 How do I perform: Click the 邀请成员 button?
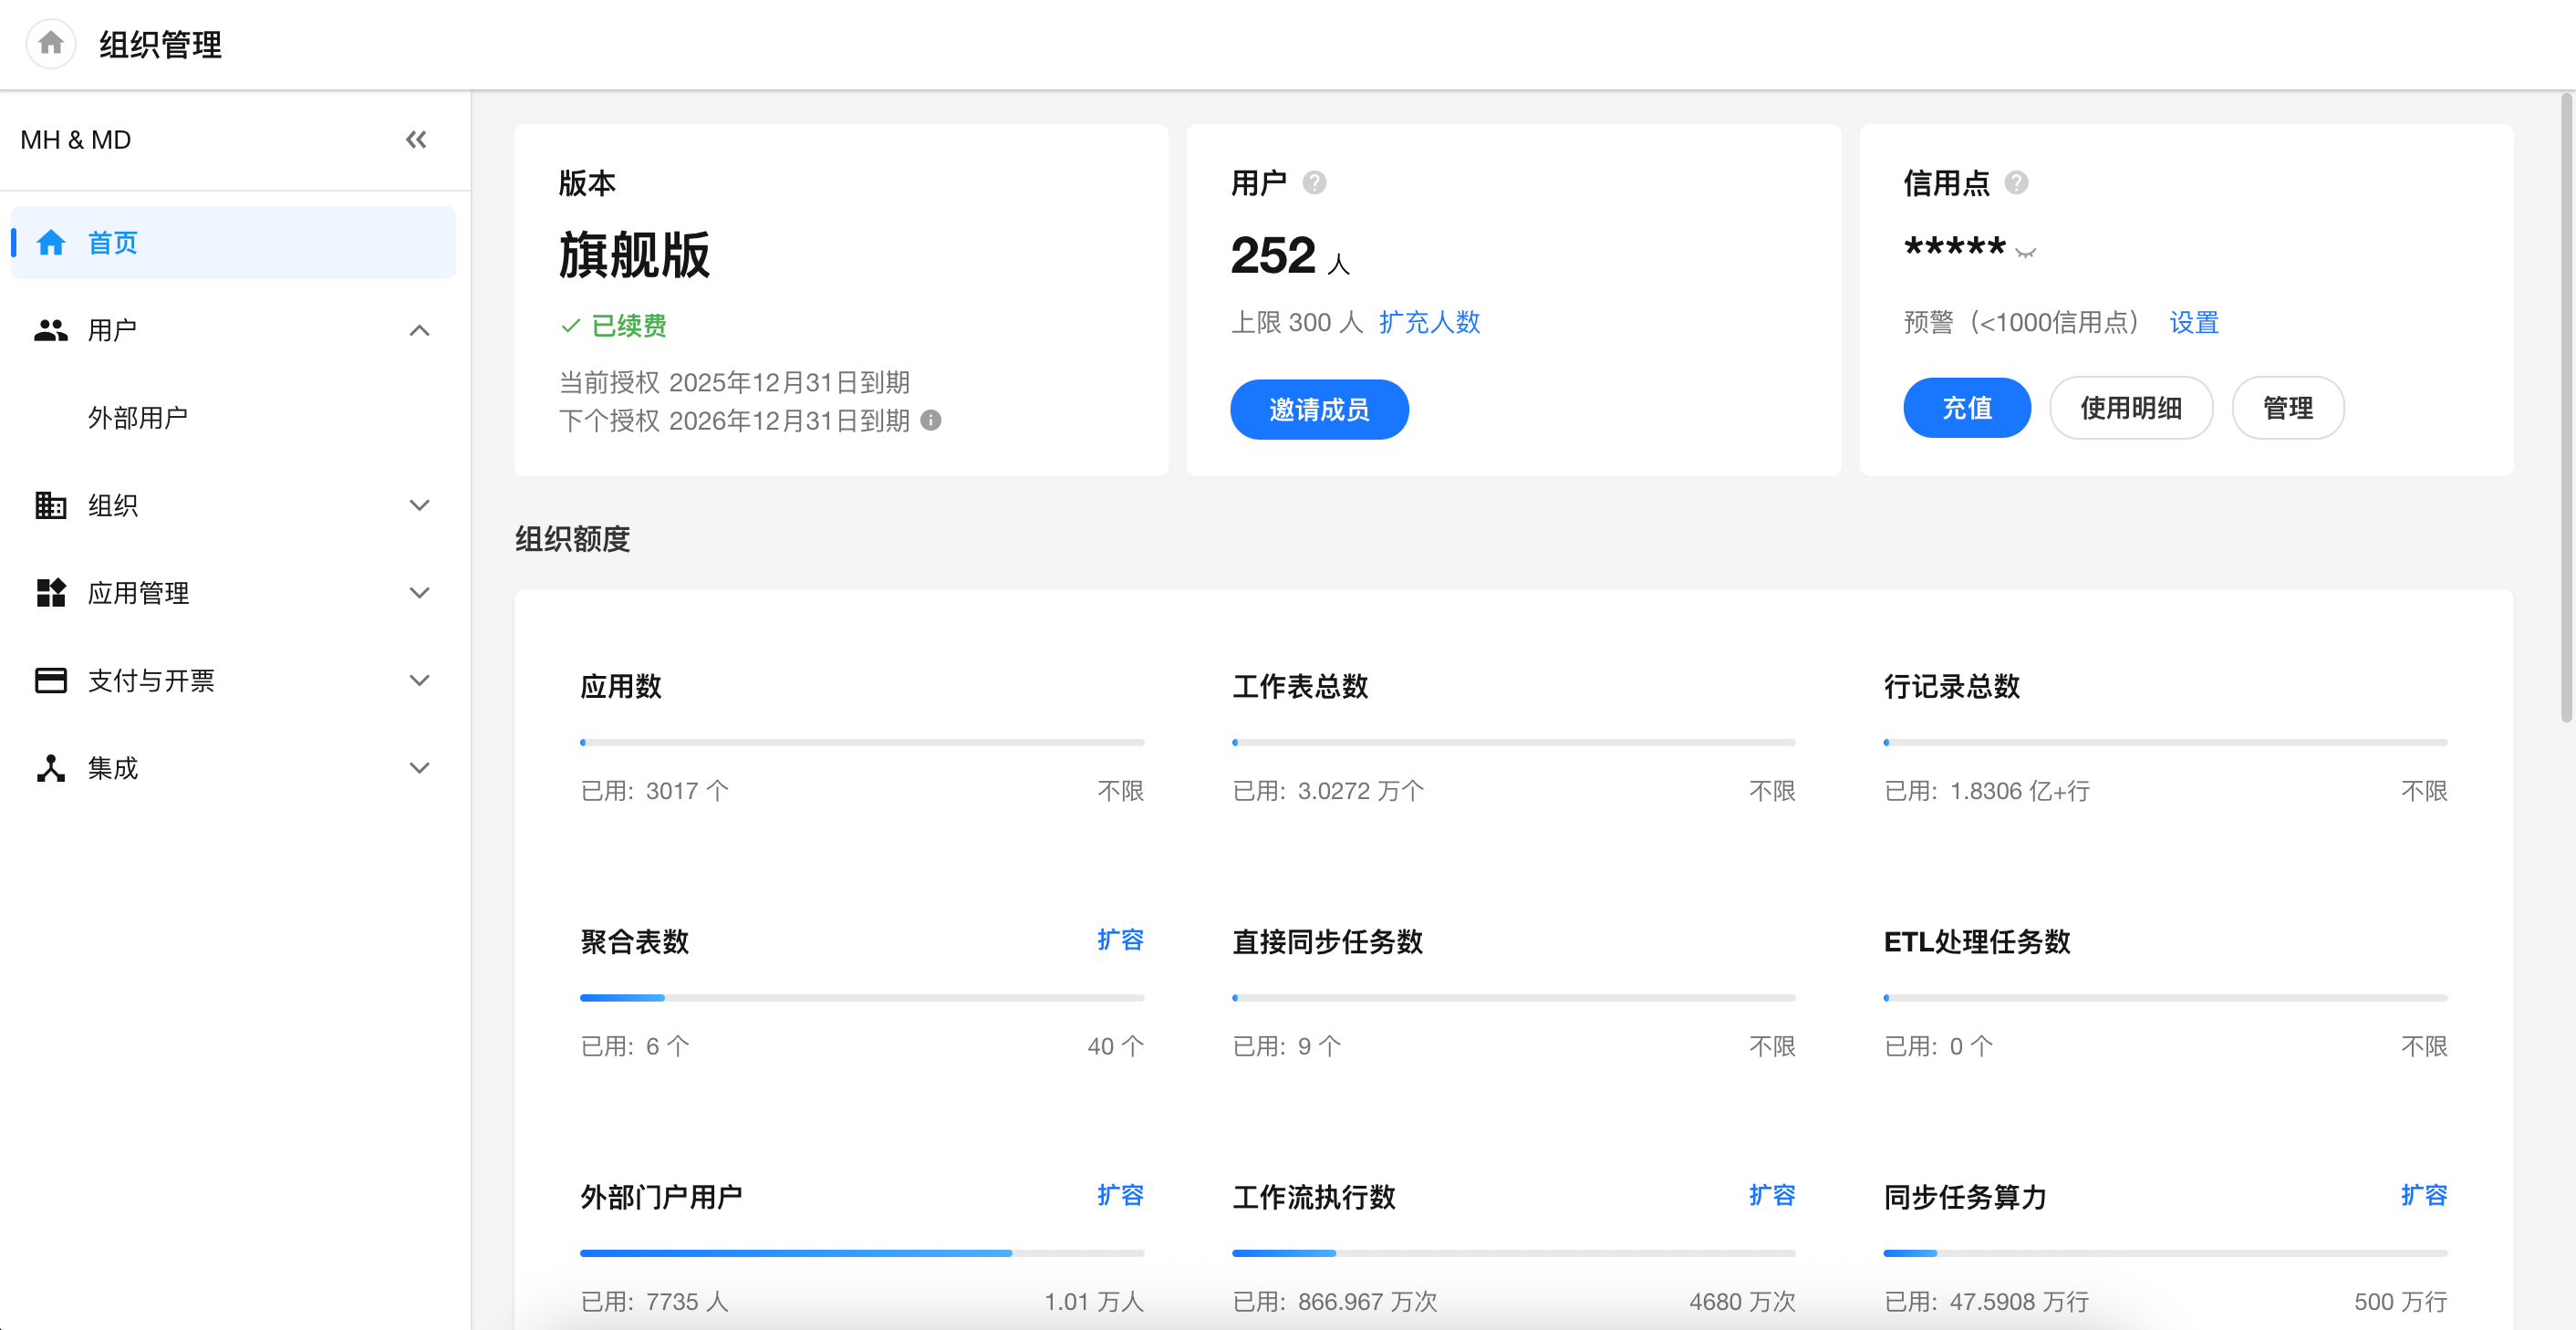1318,409
